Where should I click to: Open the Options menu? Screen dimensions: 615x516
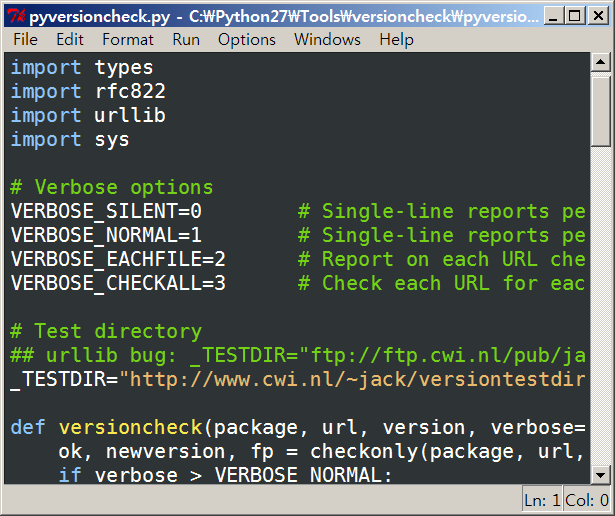click(x=247, y=40)
